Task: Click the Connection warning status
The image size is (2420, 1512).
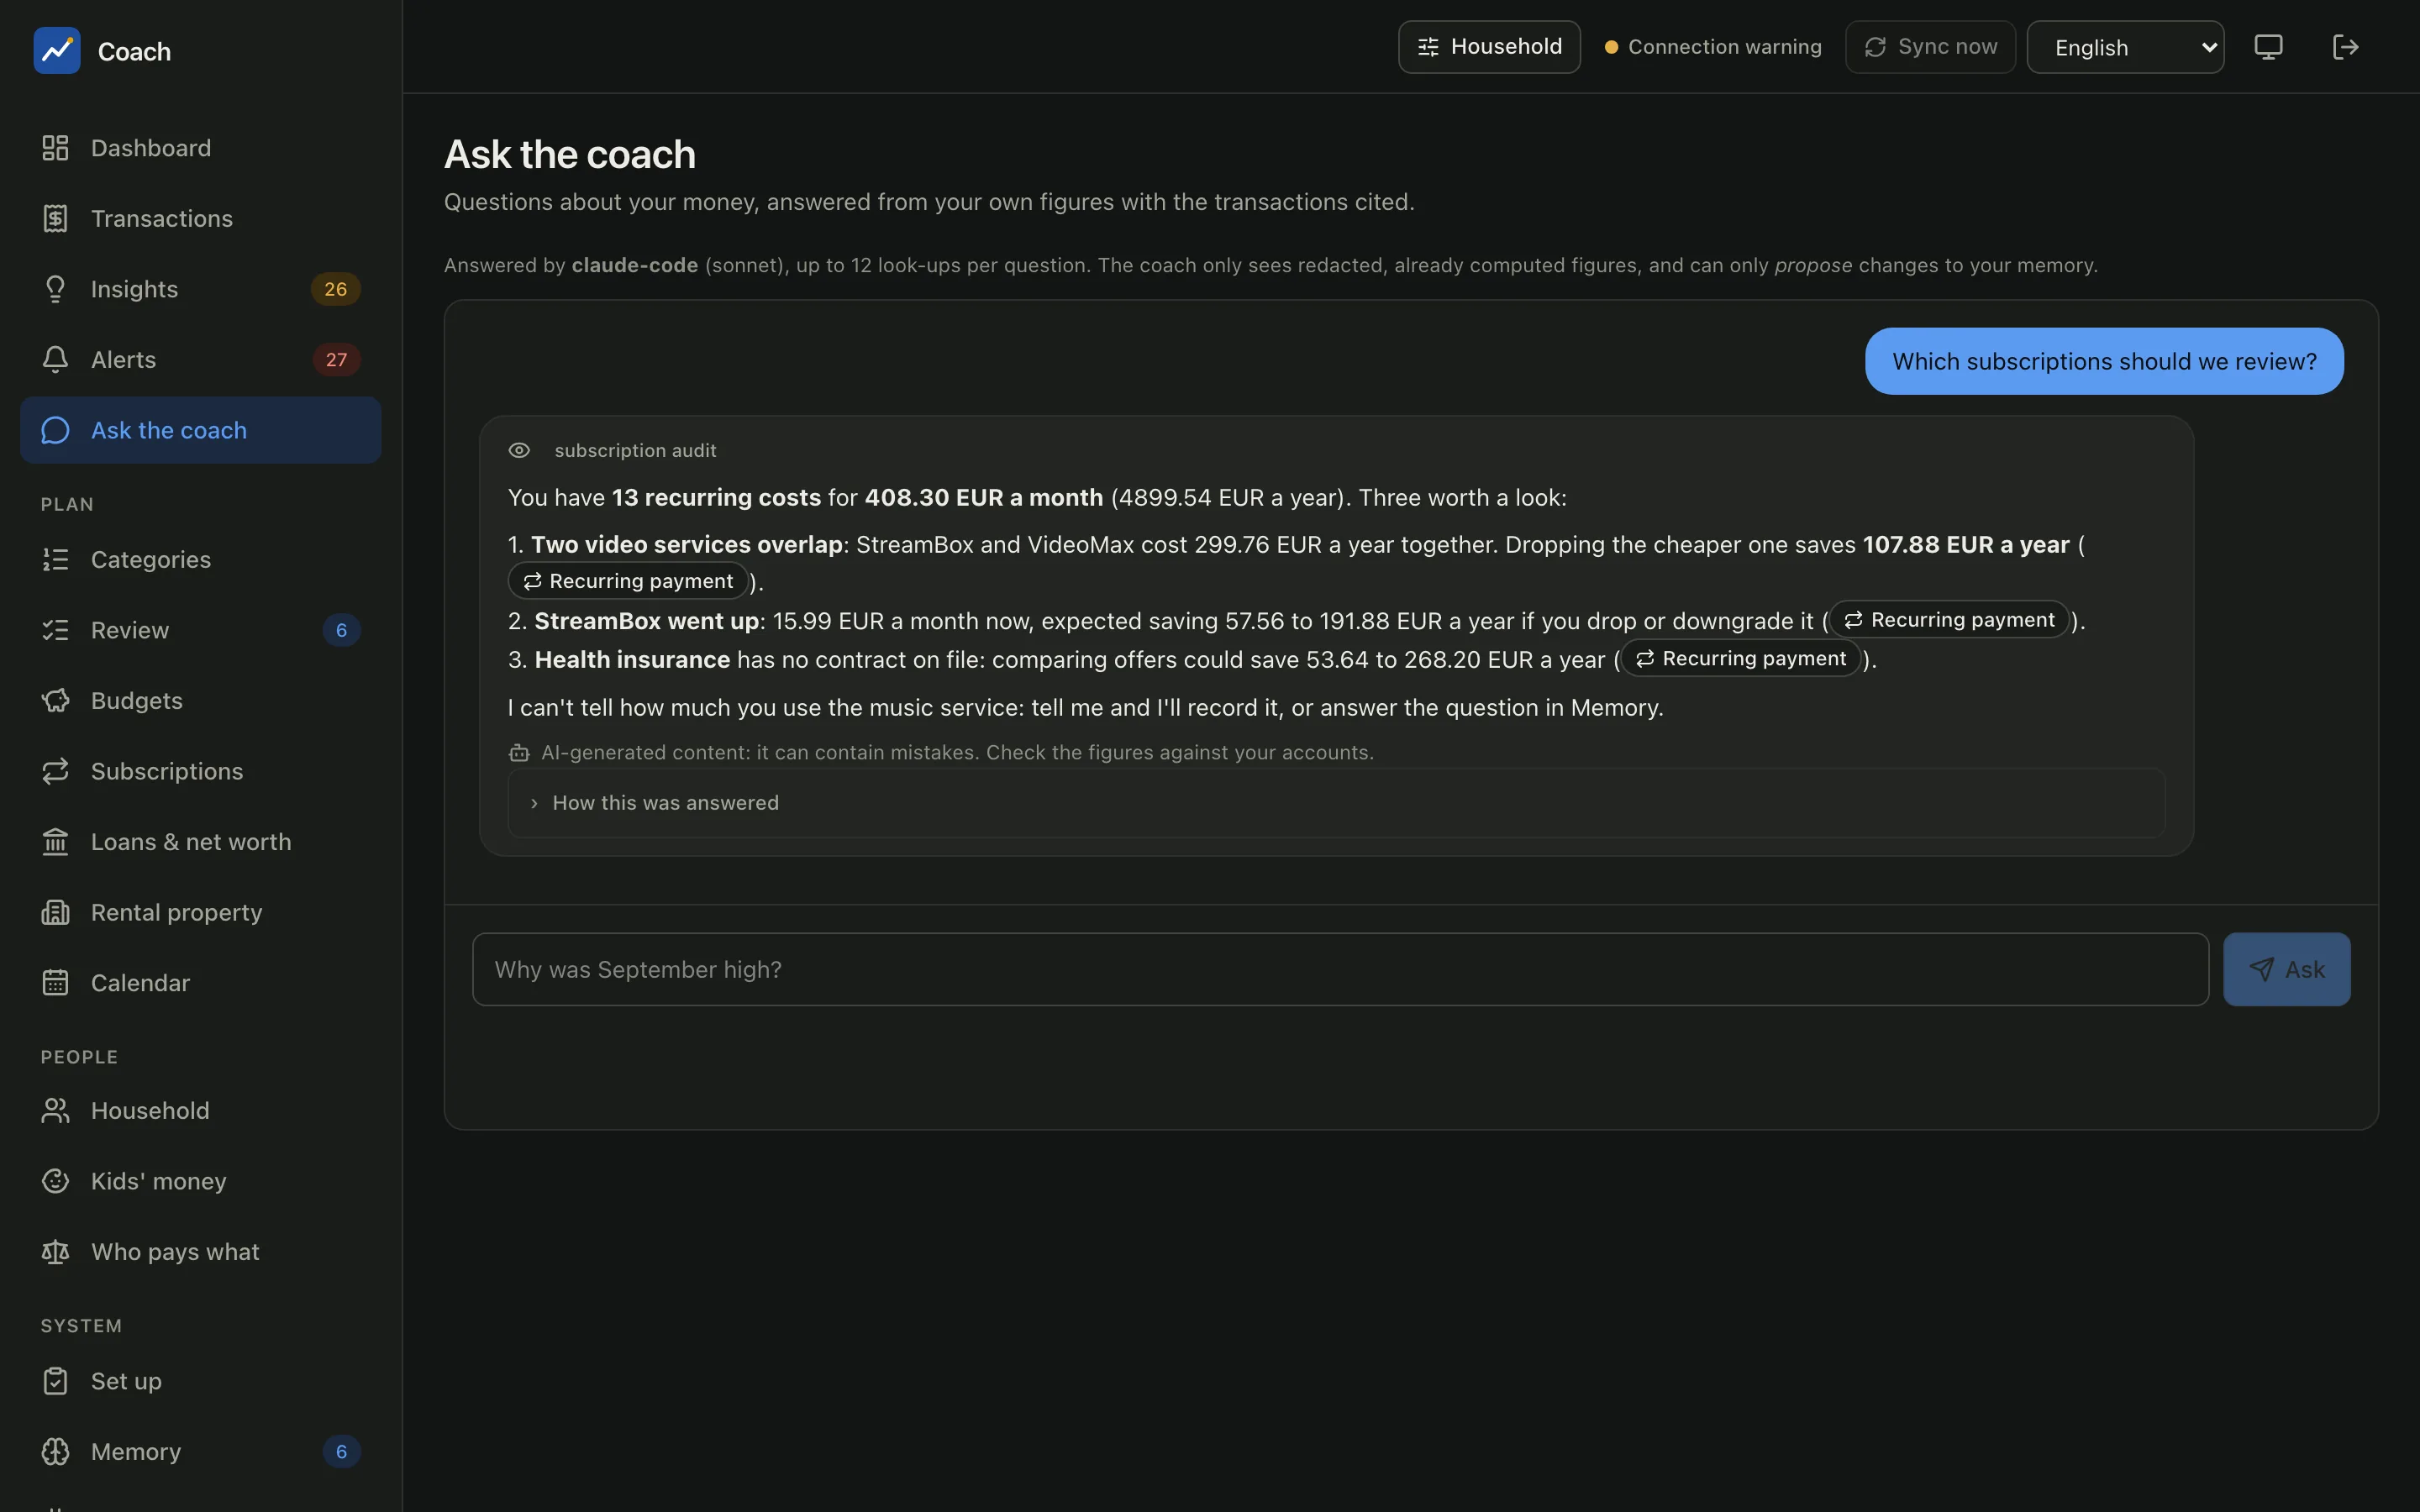Action: pyautogui.click(x=1713, y=47)
